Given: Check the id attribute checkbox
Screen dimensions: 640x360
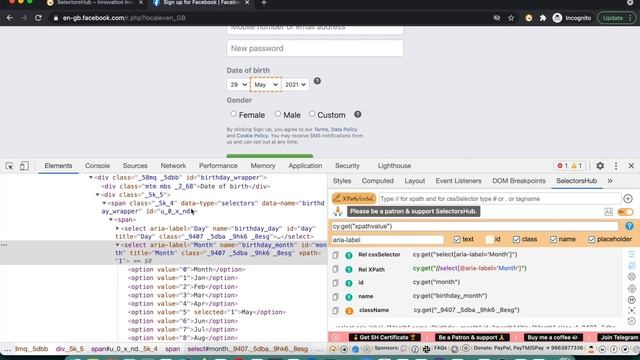Looking at the screenshot, I should [x=489, y=239].
